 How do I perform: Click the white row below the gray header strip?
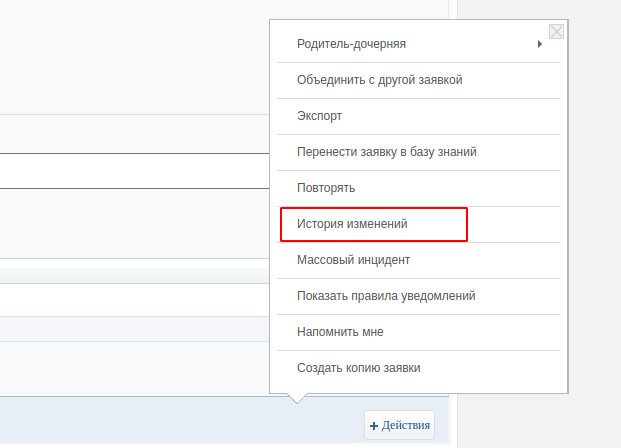coord(134,300)
